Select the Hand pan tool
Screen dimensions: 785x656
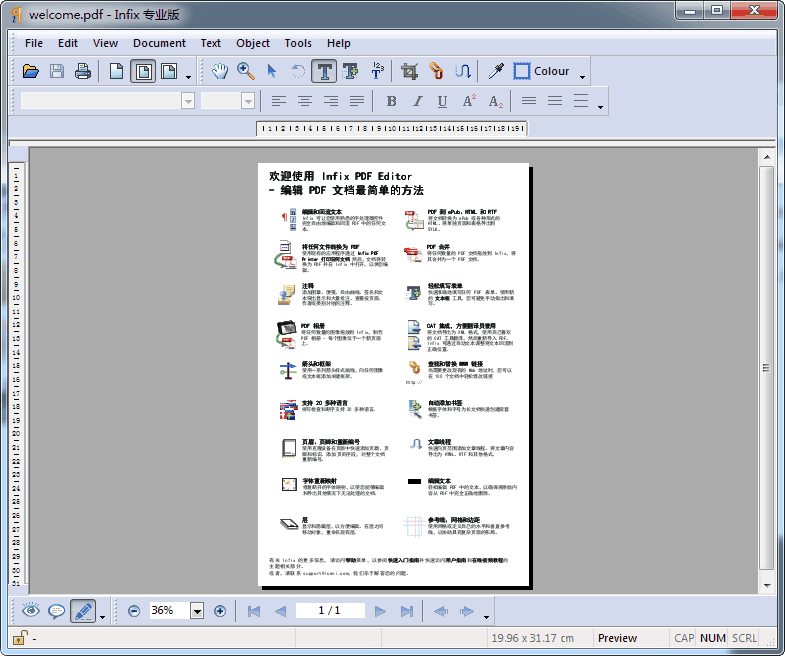click(219, 71)
